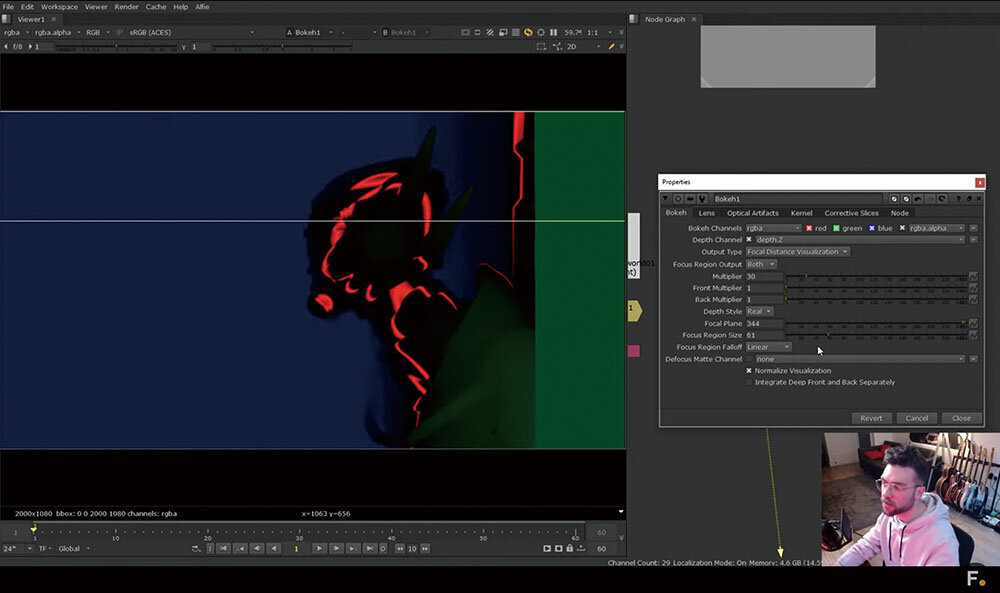Click the viewer ROI region icon

541,47
